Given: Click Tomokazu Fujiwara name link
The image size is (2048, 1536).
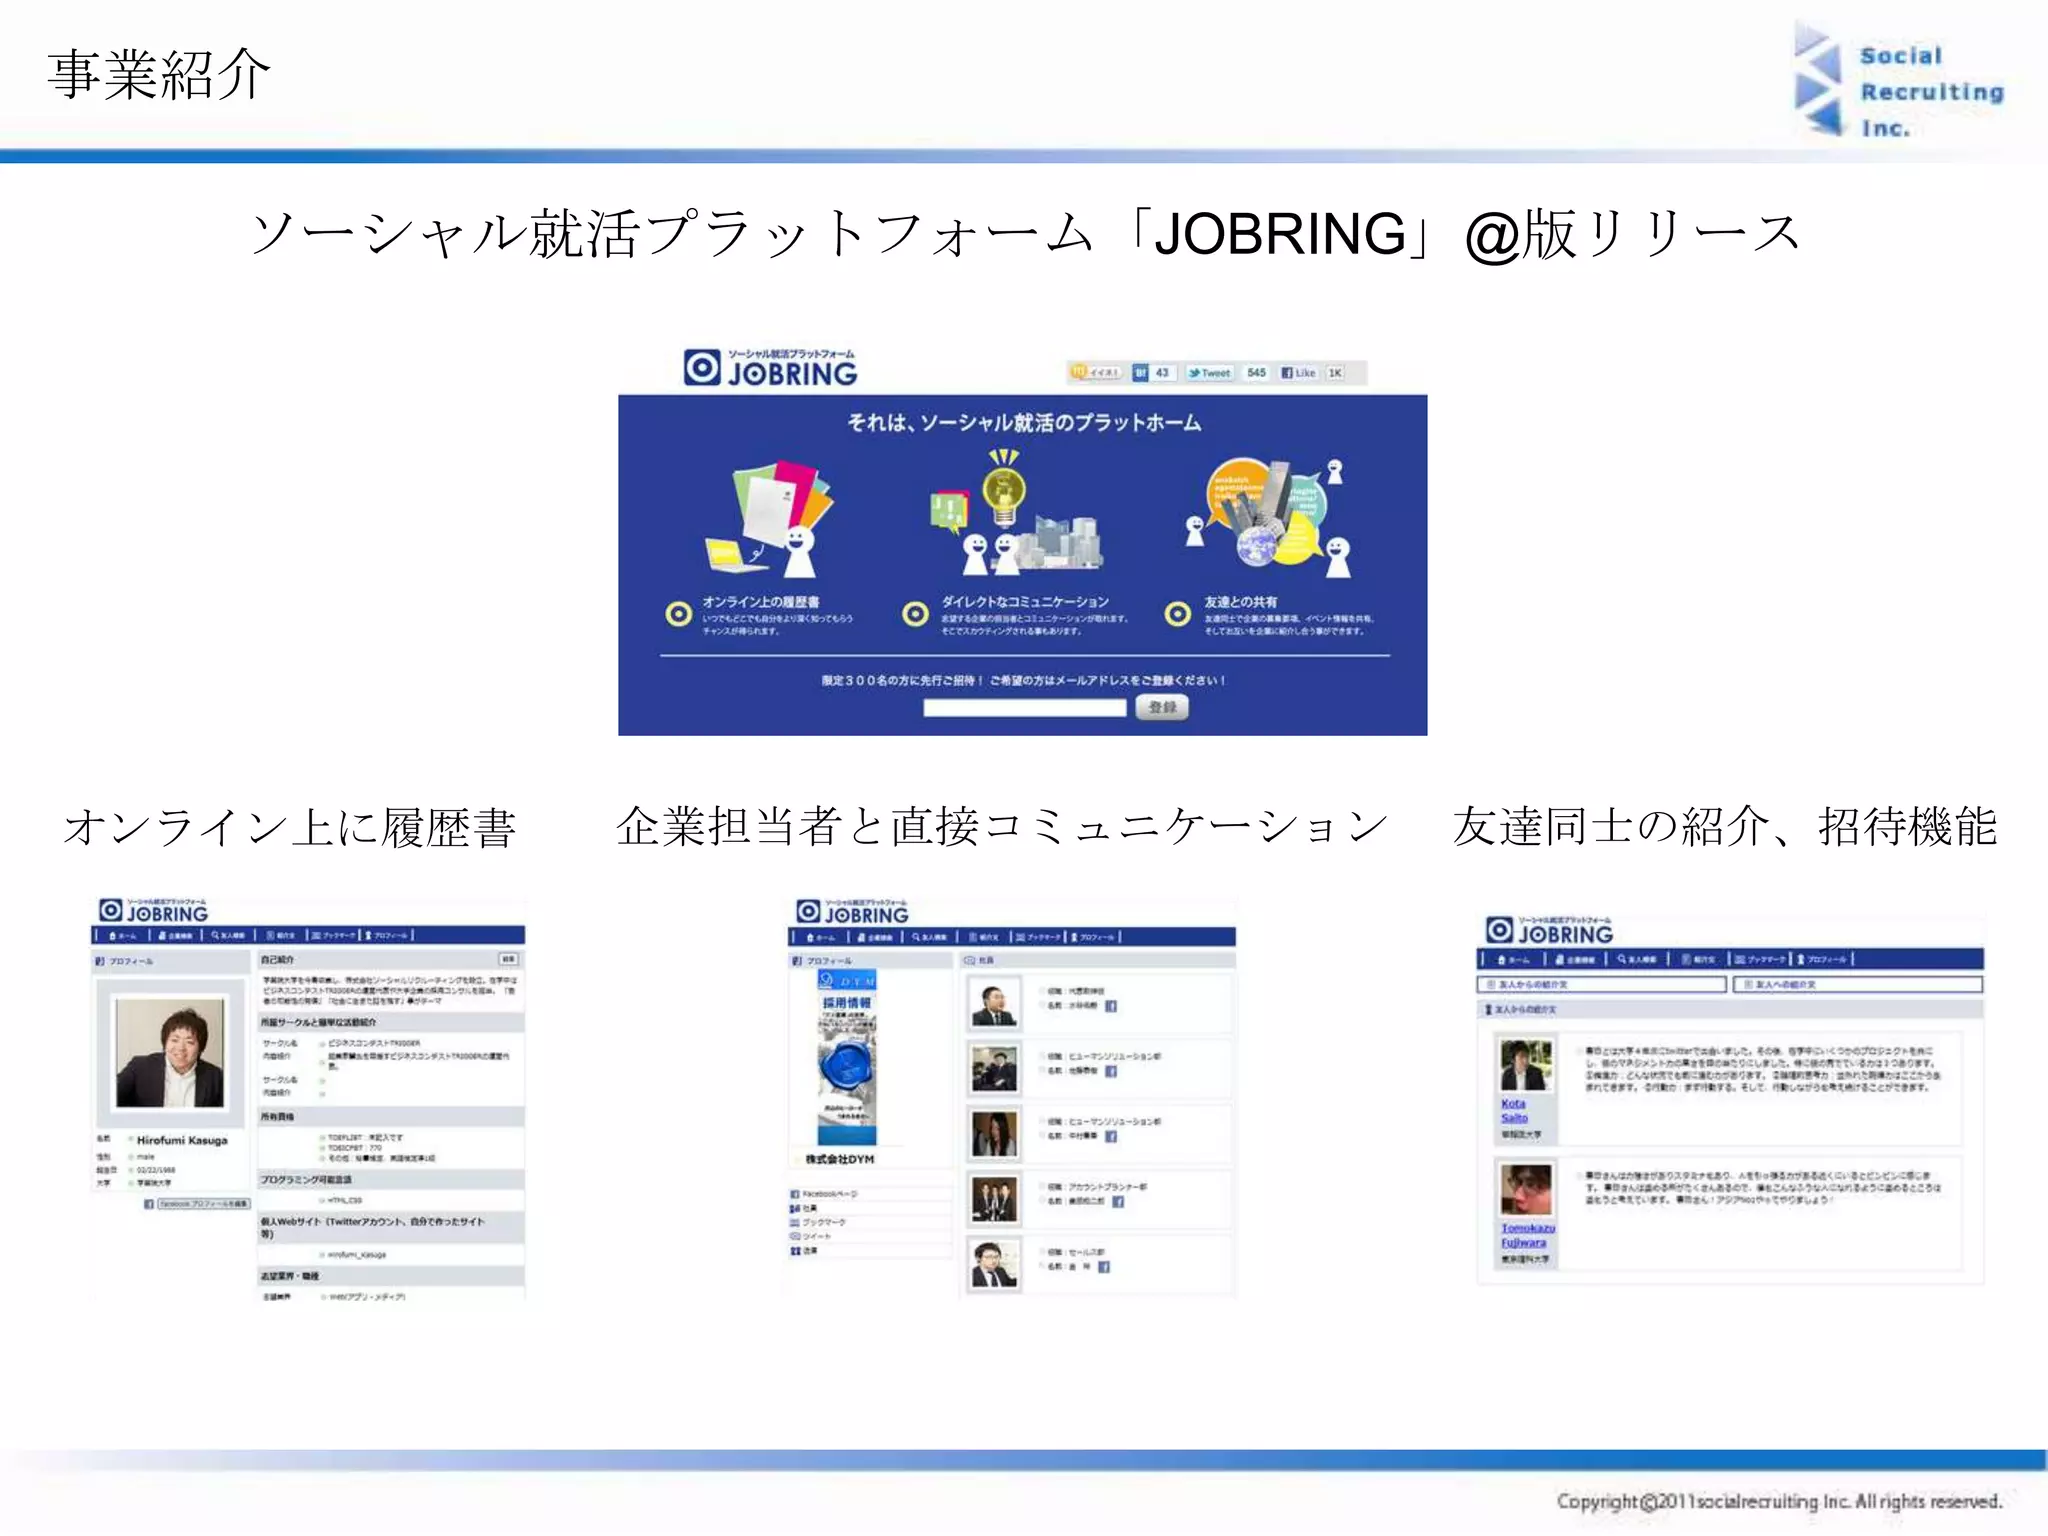Looking at the screenshot, I should coord(1528,1235).
